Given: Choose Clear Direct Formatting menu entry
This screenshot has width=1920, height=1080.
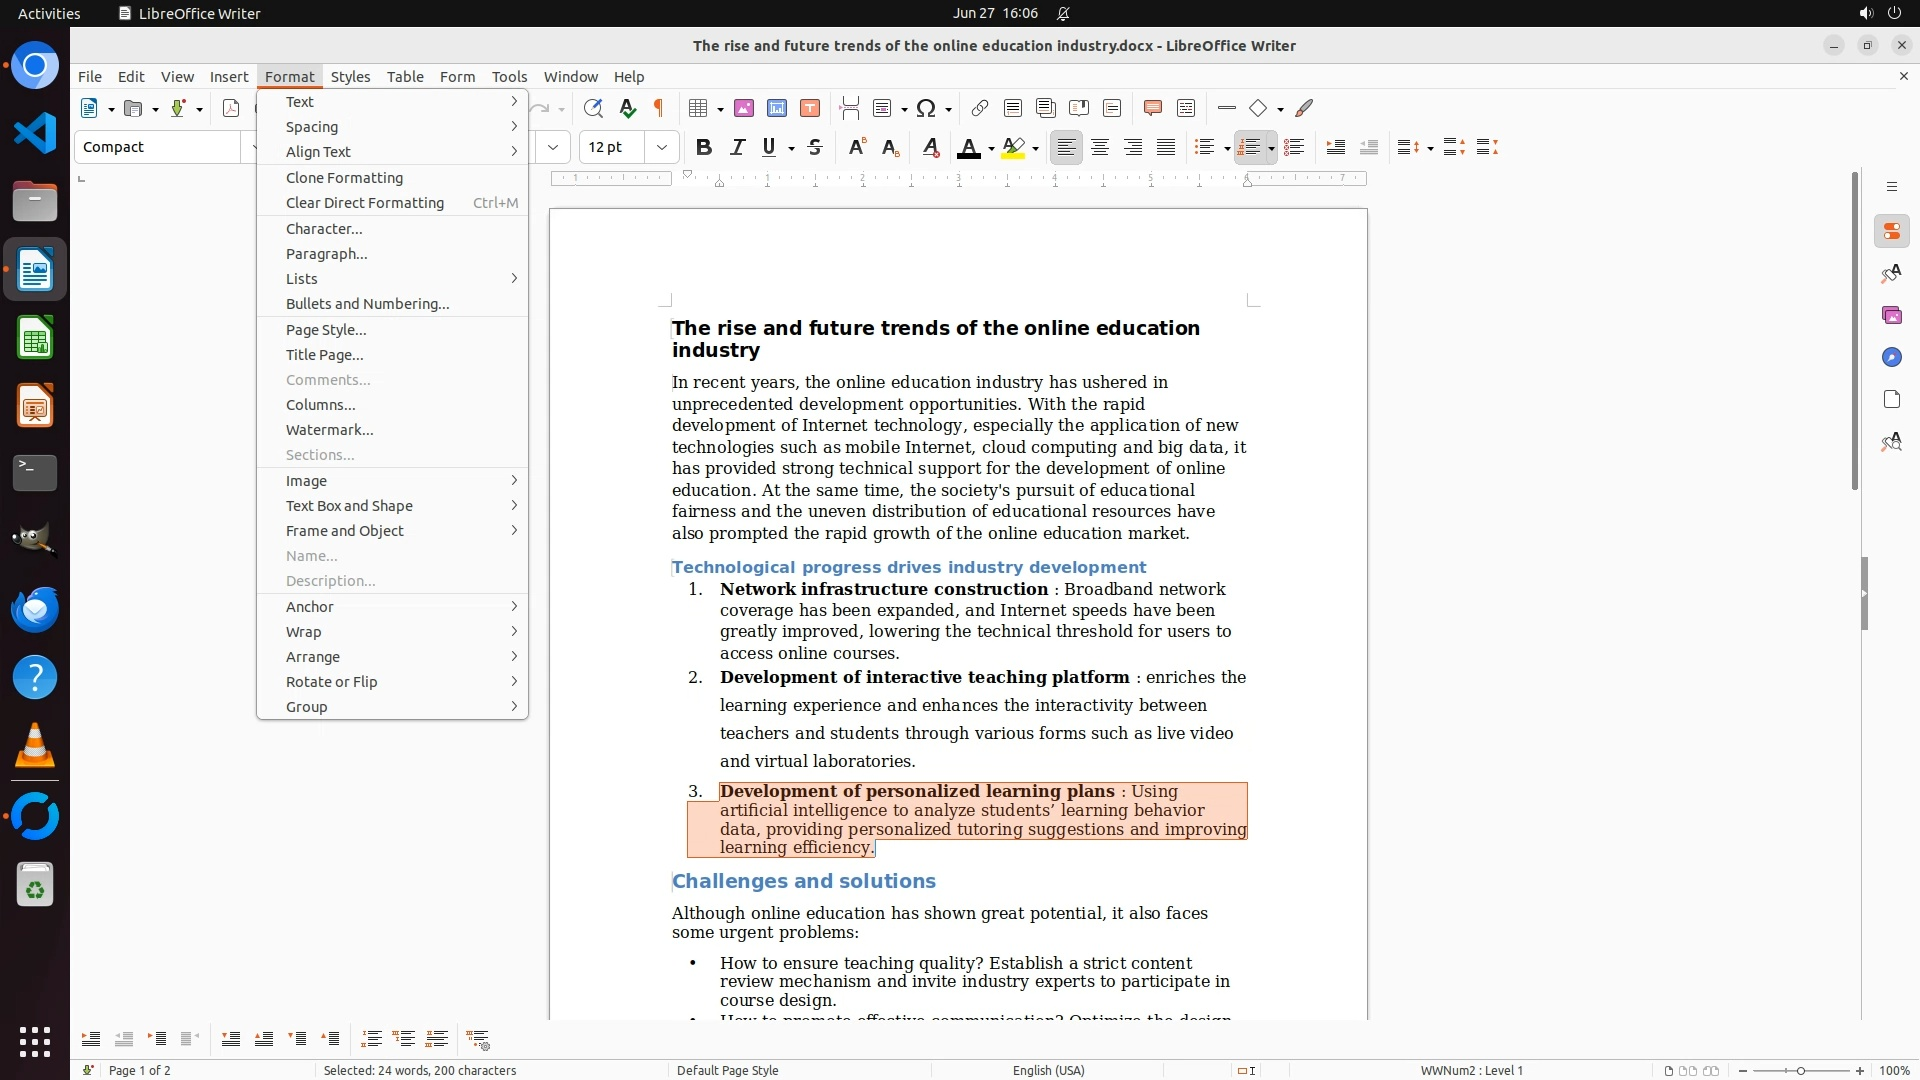Looking at the screenshot, I should coord(365,203).
